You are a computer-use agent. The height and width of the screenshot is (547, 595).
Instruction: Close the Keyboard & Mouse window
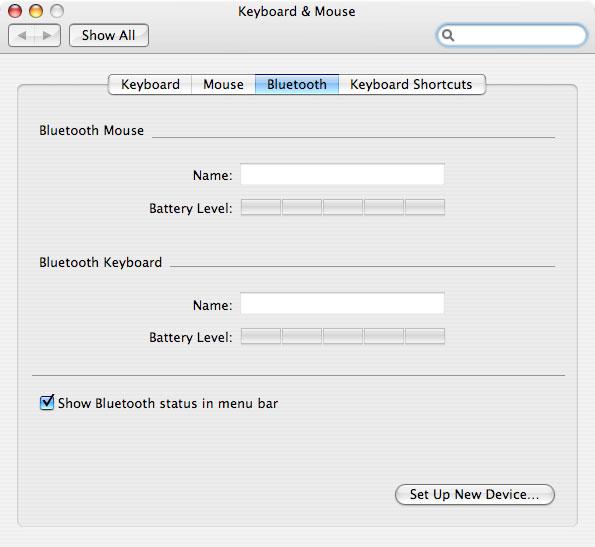click(x=15, y=11)
